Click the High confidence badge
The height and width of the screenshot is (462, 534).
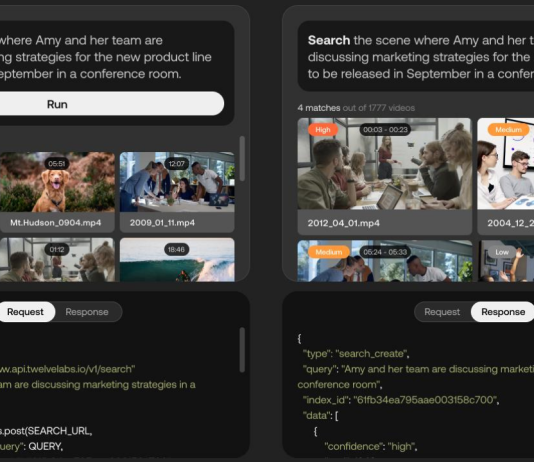323,130
